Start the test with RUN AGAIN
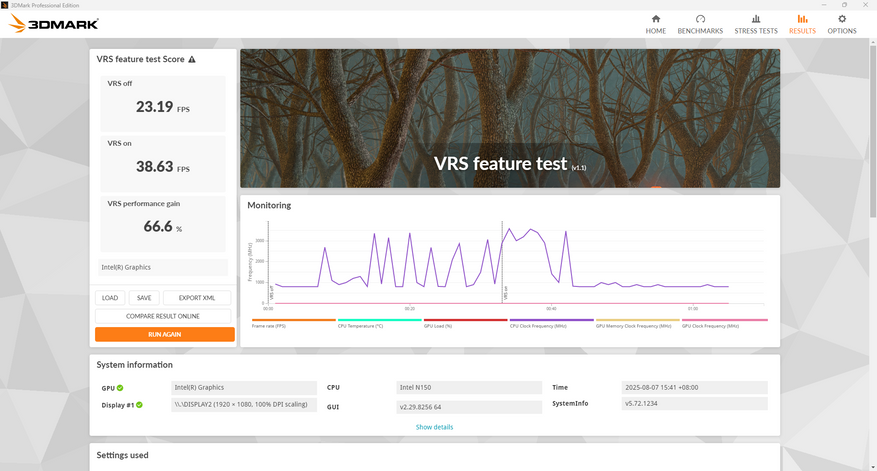The height and width of the screenshot is (471, 877). click(x=164, y=335)
